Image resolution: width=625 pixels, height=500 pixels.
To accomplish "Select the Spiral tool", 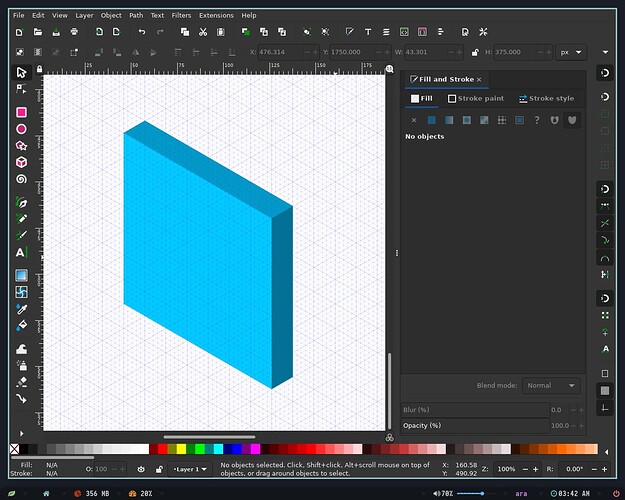I will pos(22,179).
